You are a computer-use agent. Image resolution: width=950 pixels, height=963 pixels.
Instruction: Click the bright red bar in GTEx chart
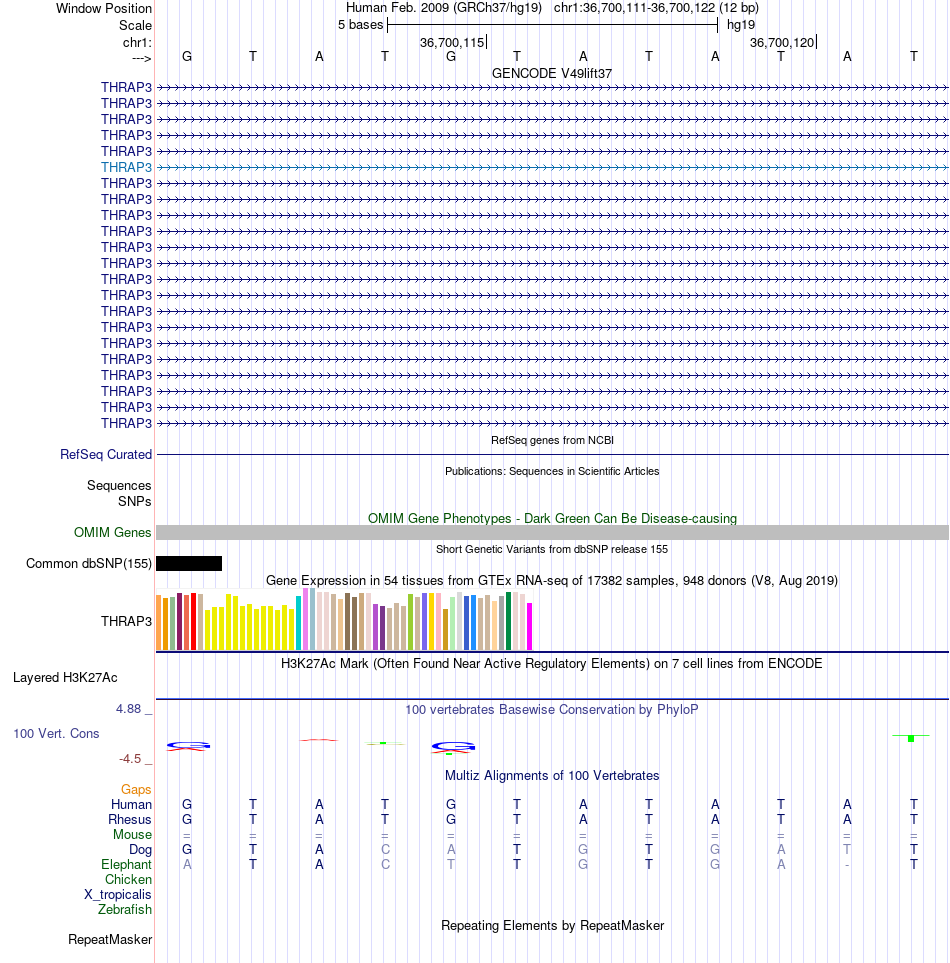click(x=193, y=622)
